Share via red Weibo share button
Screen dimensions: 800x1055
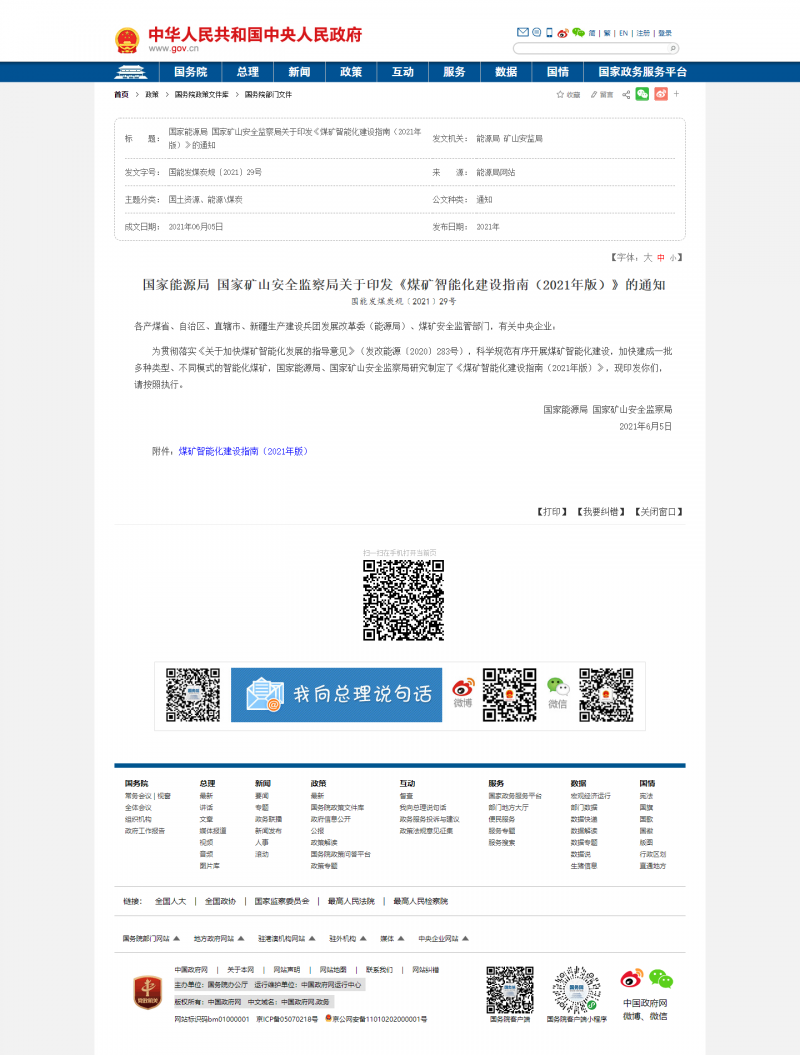pyautogui.click(x=659, y=94)
